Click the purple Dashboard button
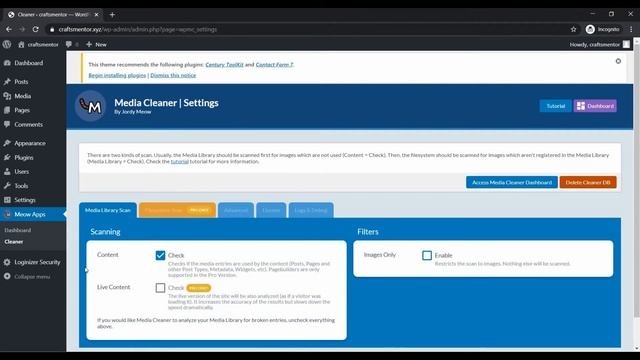The width and height of the screenshot is (640, 360). [x=595, y=106]
